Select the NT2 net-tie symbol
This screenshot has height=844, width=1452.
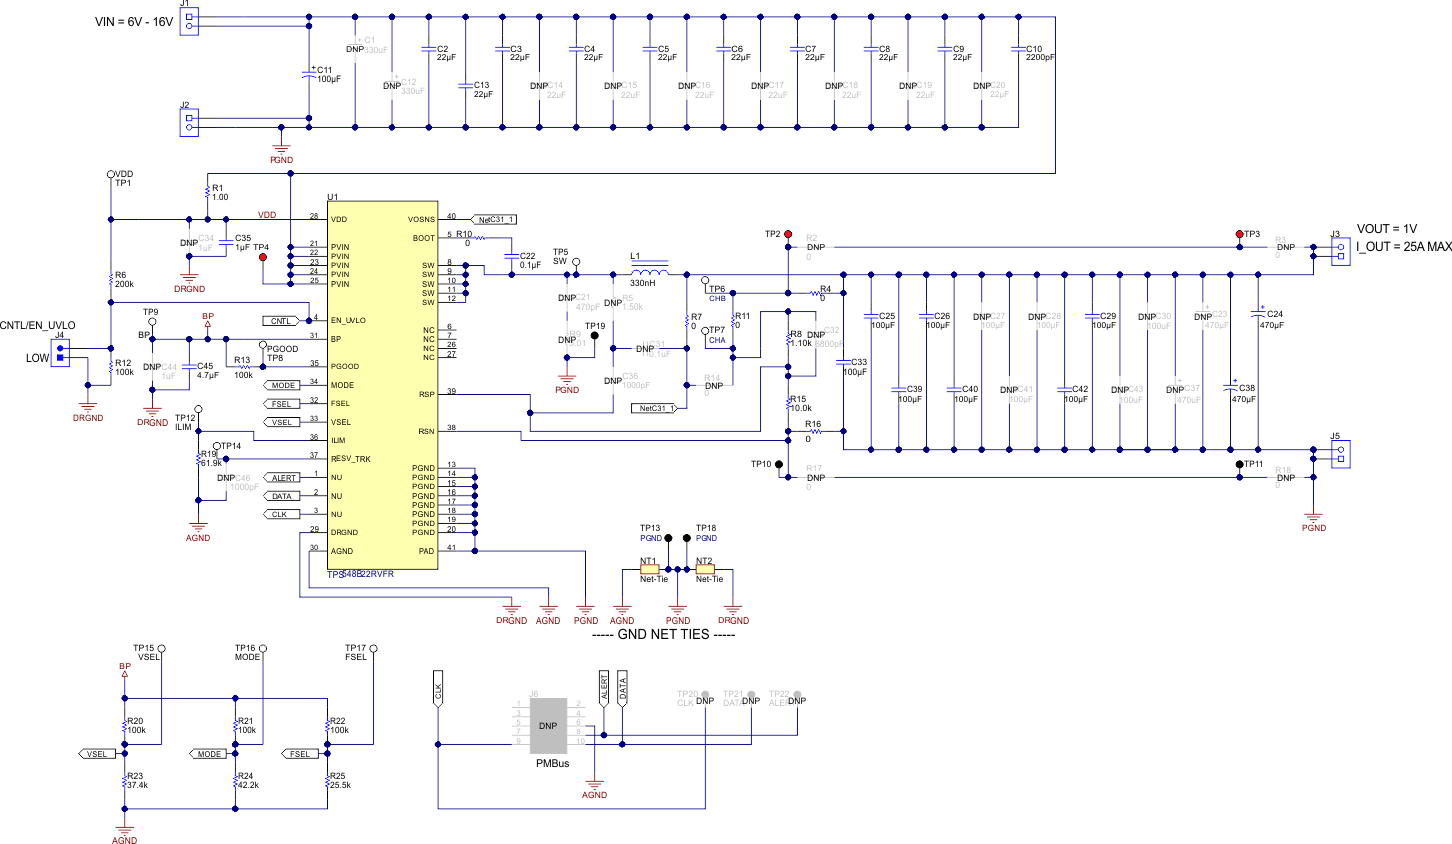coord(705,570)
